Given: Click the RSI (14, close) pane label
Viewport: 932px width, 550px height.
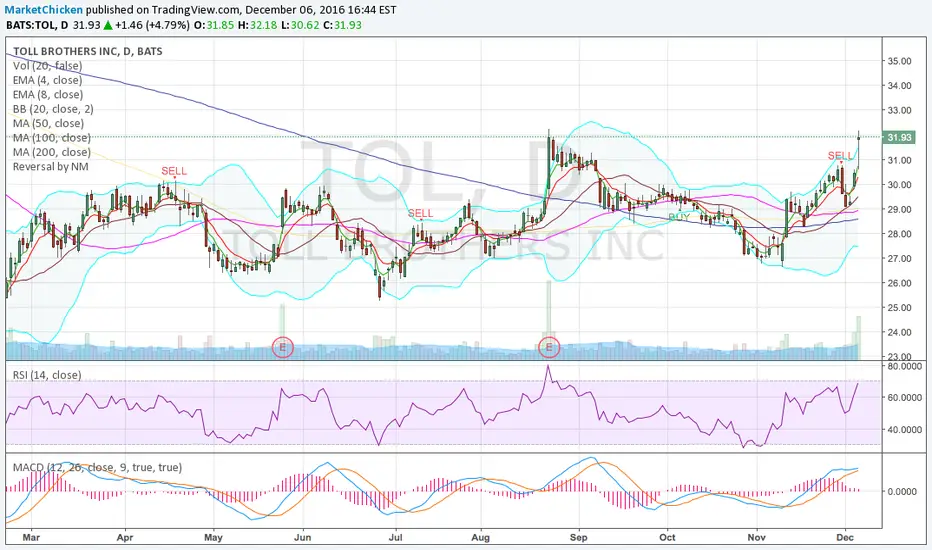Looking at the screenshot, I should click(48, 375).
